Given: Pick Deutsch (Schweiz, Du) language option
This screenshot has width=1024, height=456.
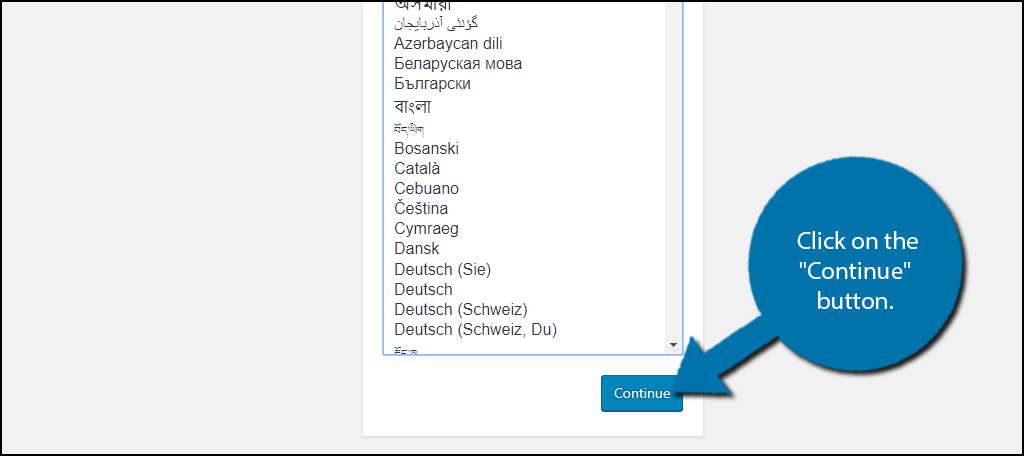Looking at the screenshot, I should (x=475, y=330).
